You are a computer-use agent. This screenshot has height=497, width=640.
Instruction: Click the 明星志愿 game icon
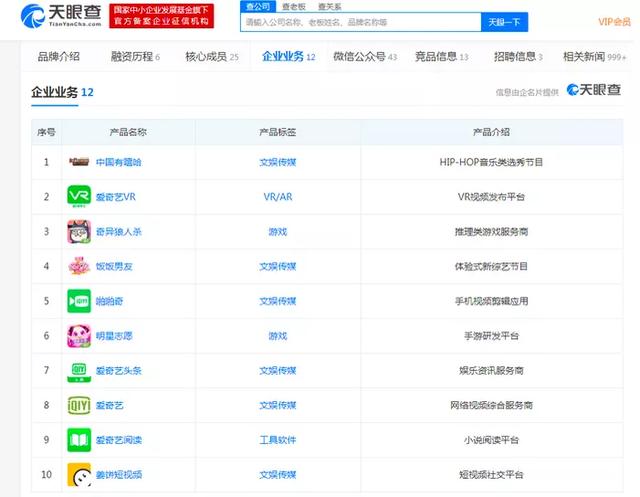pos(79,336)
